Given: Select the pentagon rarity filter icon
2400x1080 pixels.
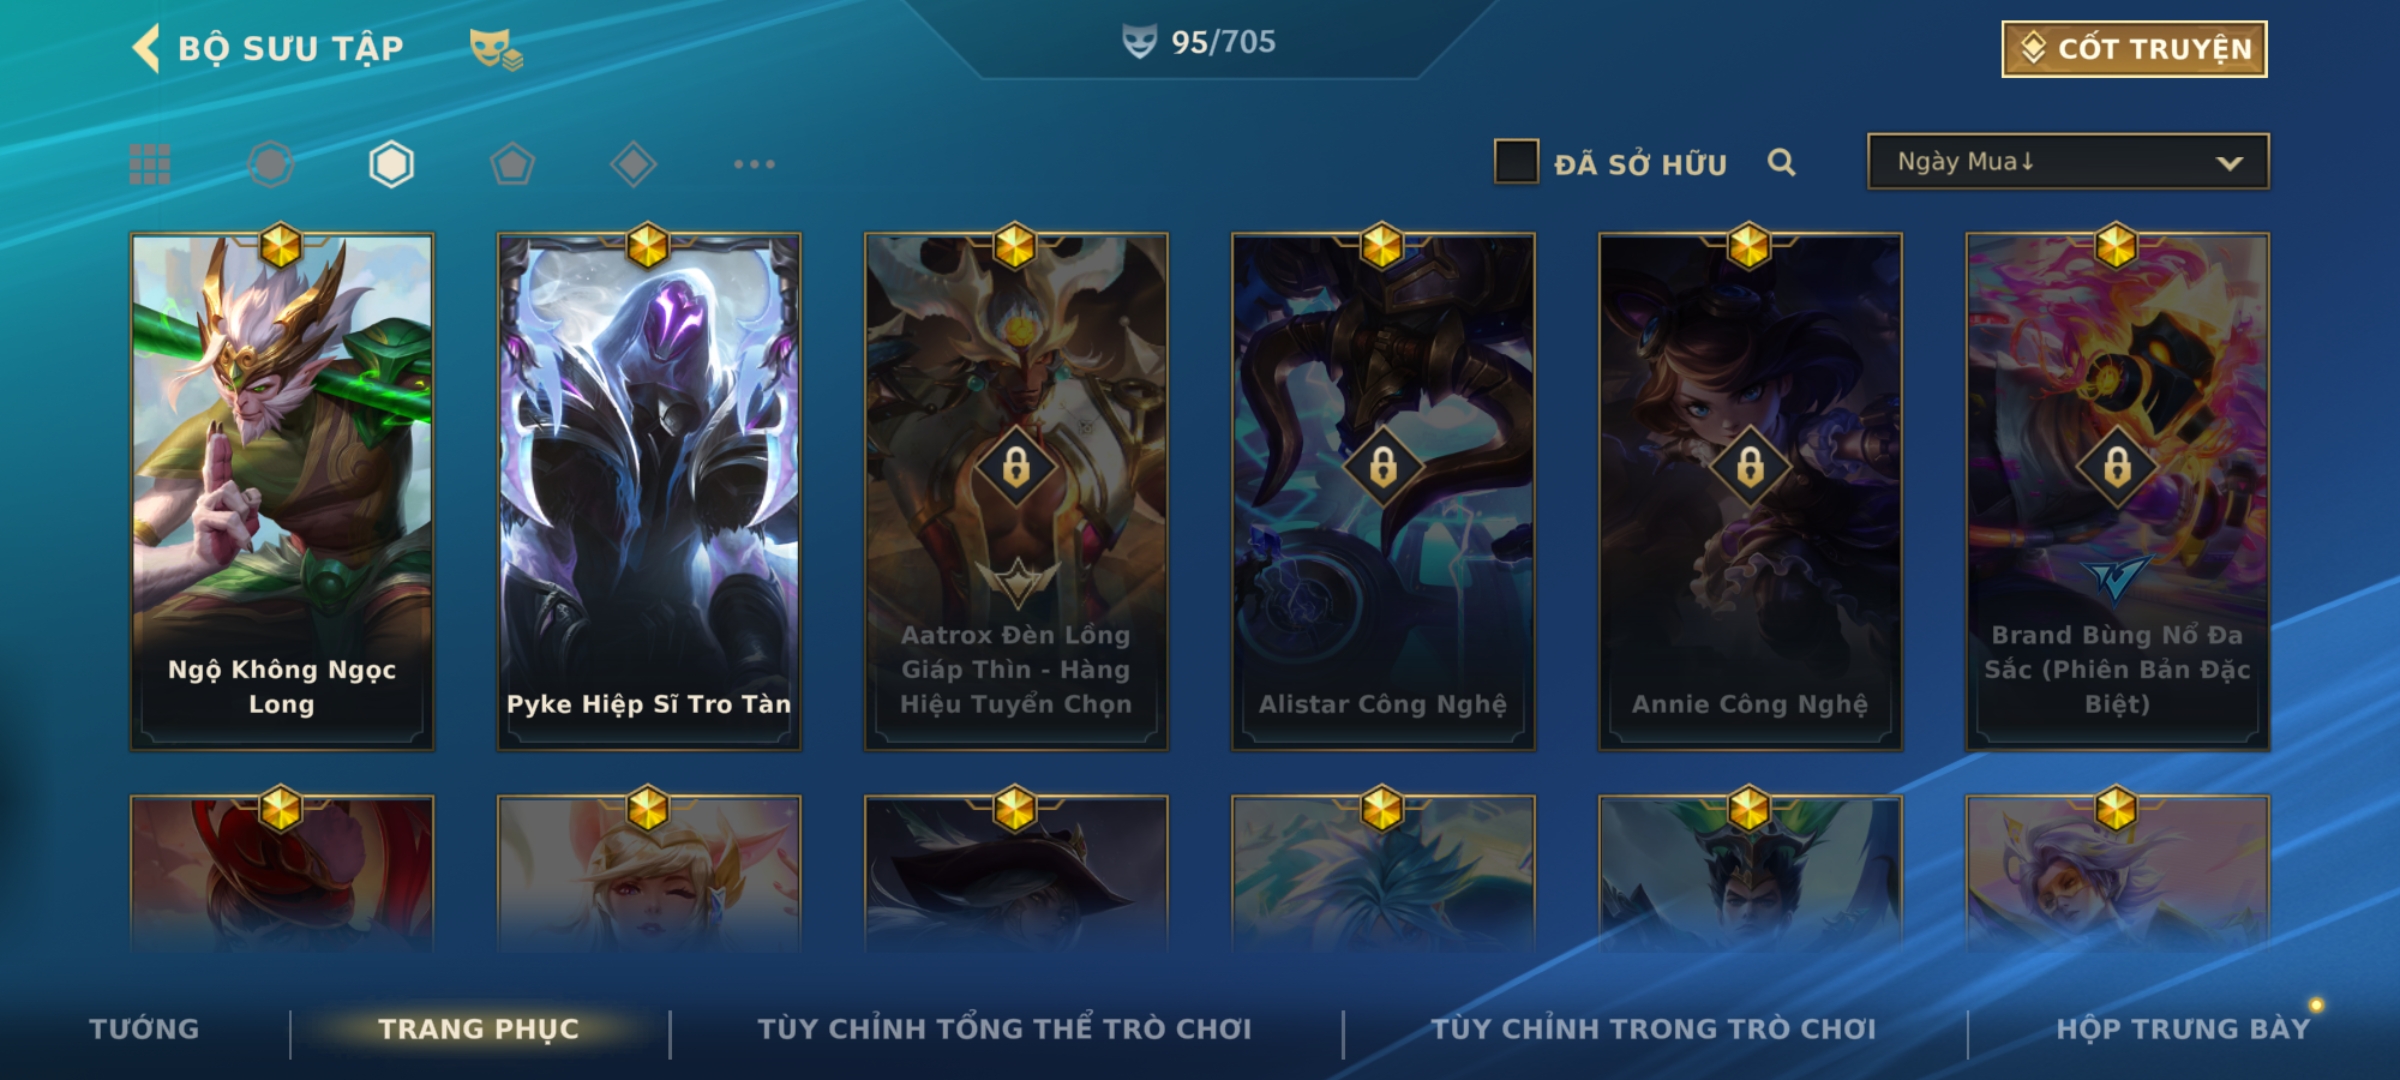Looking at the screenshot, I should click(x=512, y=164).
